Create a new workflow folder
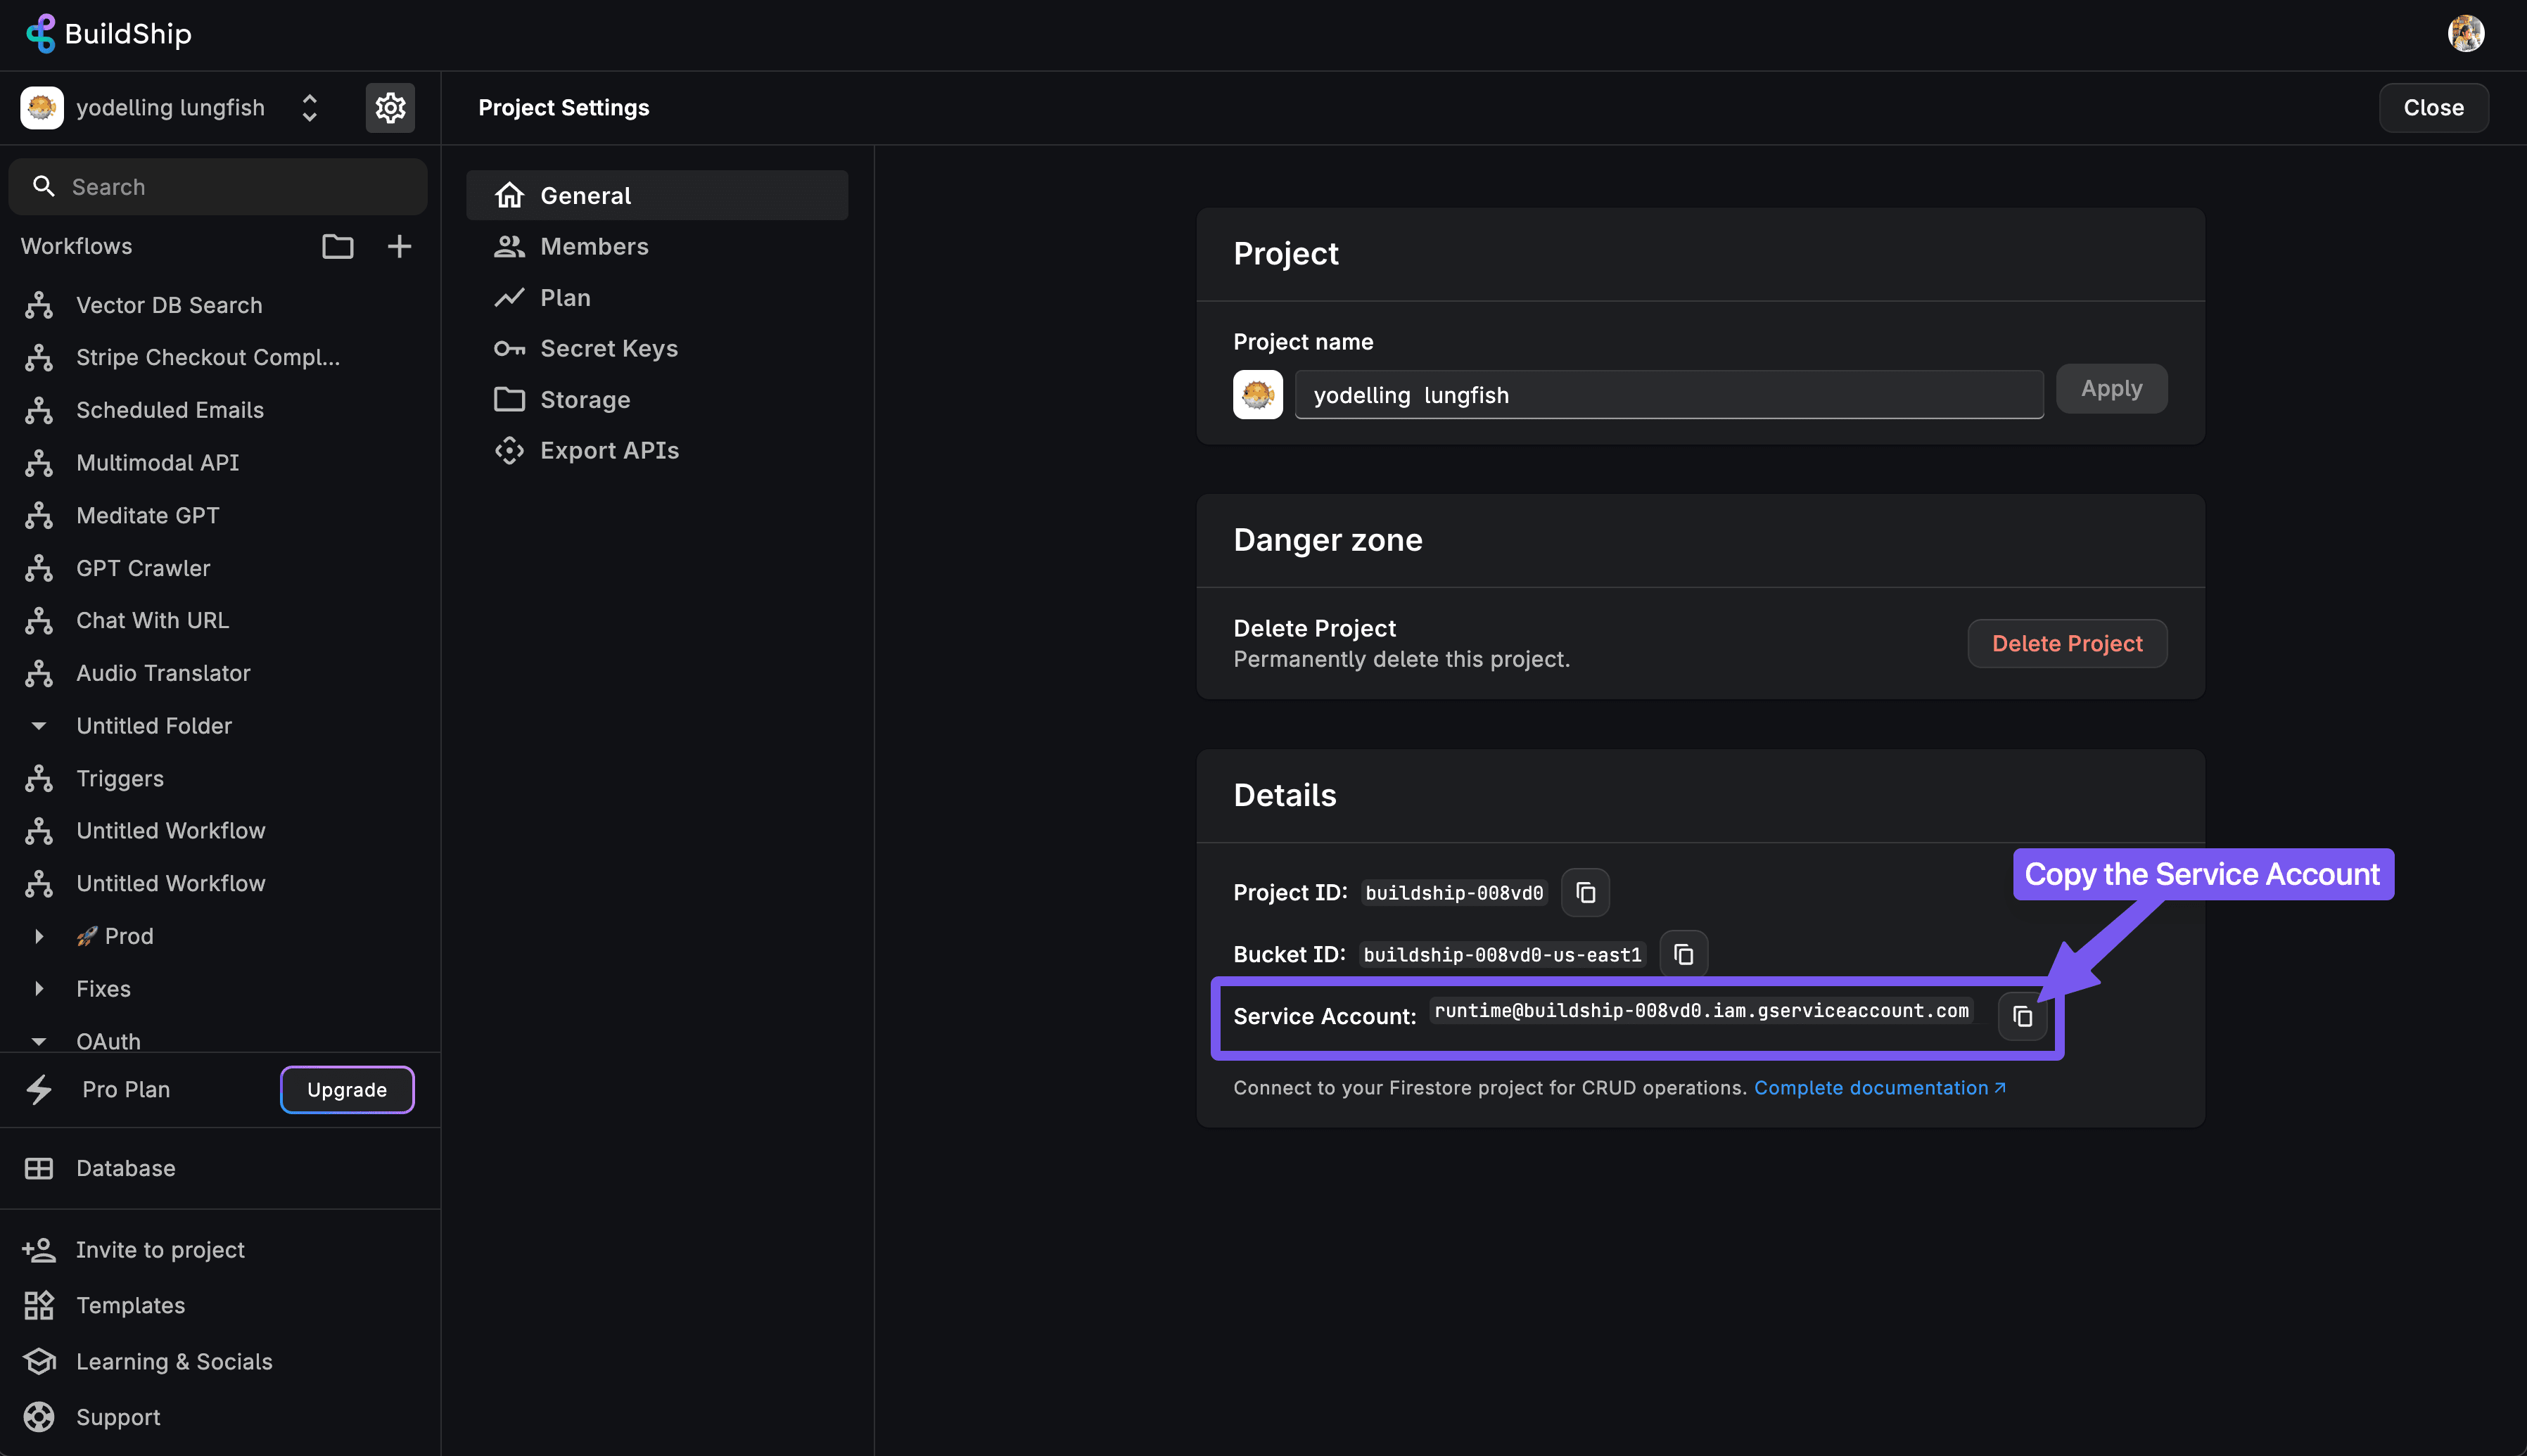Image resolution: width=2527 pixels, height=1456 pixels. 337,246
